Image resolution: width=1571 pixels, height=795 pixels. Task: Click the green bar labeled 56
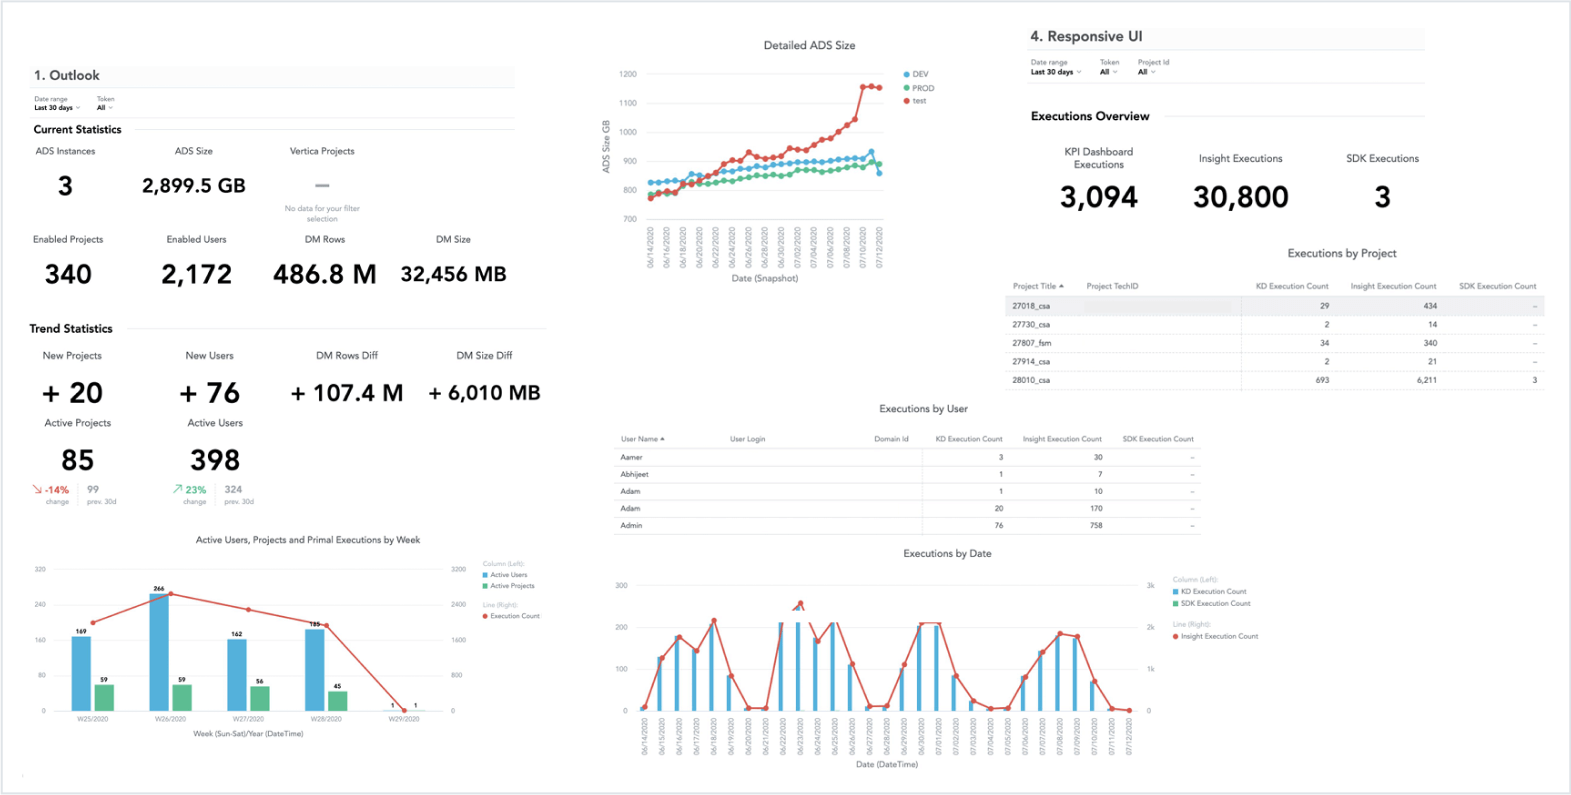tap(260, 699)
